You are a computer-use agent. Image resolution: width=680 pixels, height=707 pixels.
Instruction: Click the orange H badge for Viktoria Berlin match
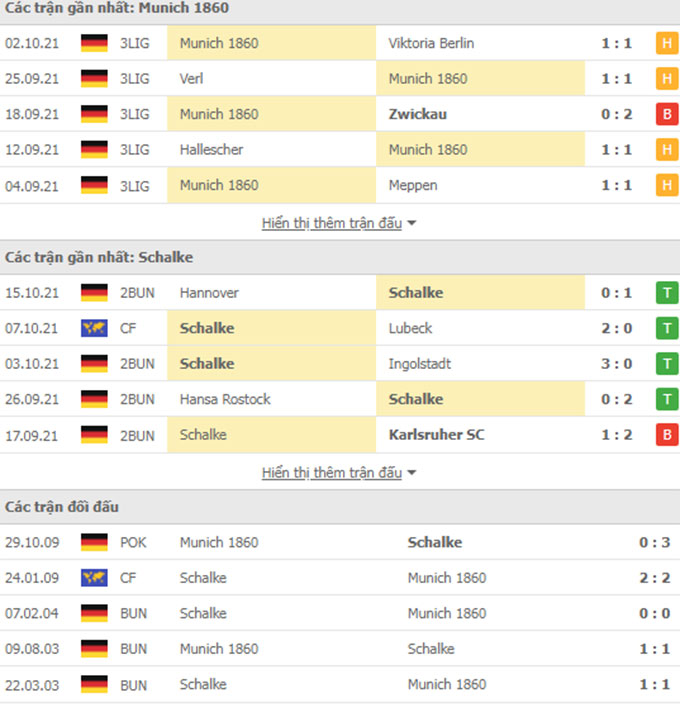coord(666,43)
